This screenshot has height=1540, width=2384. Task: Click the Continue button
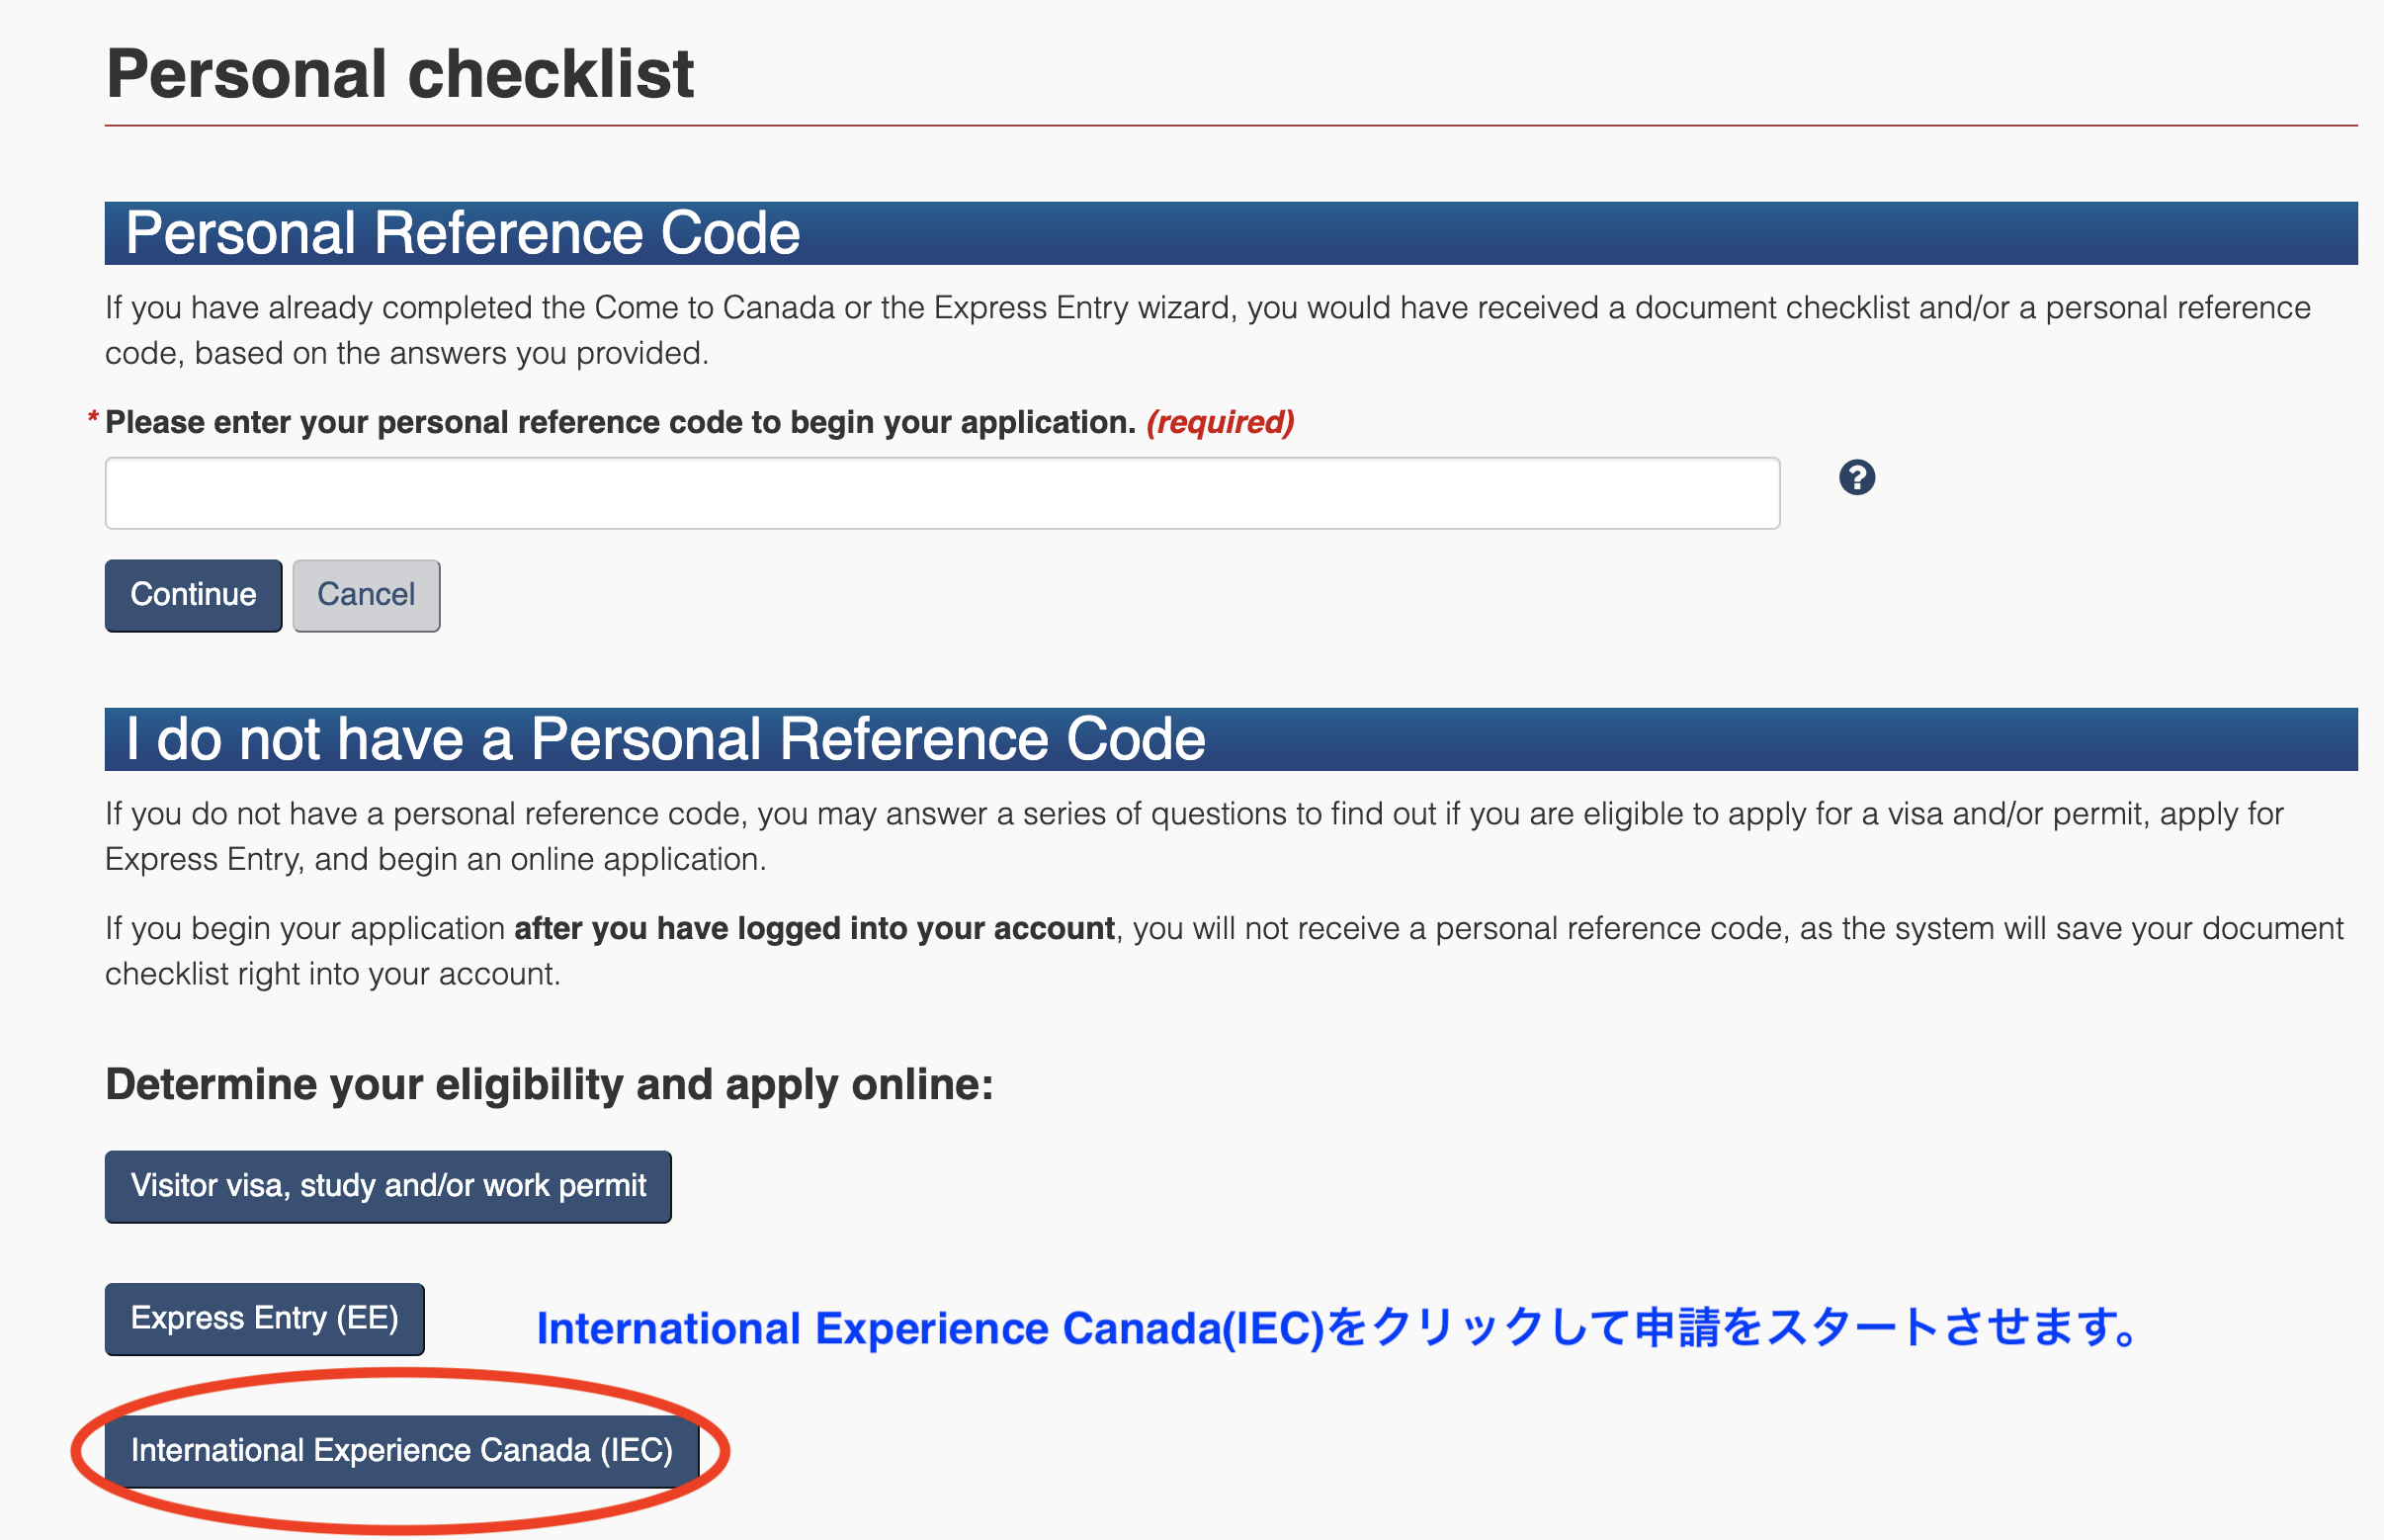[x=193, y=595]
